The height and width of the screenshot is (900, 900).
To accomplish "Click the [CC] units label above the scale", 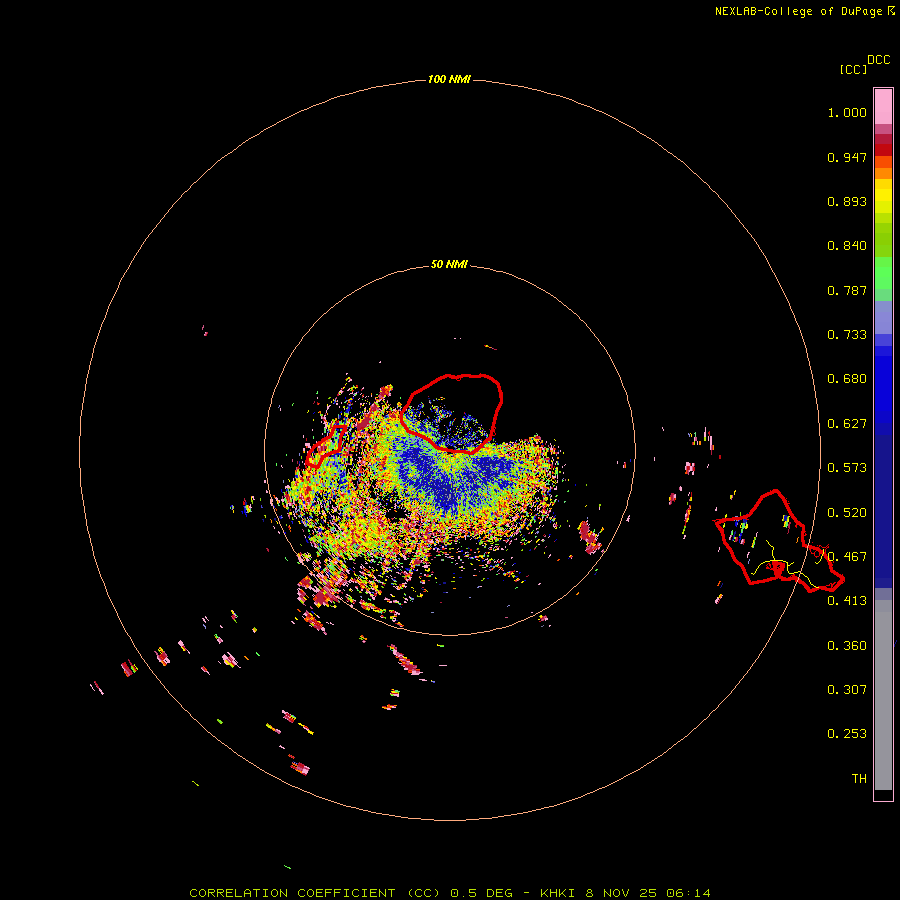I will point(853,69).
